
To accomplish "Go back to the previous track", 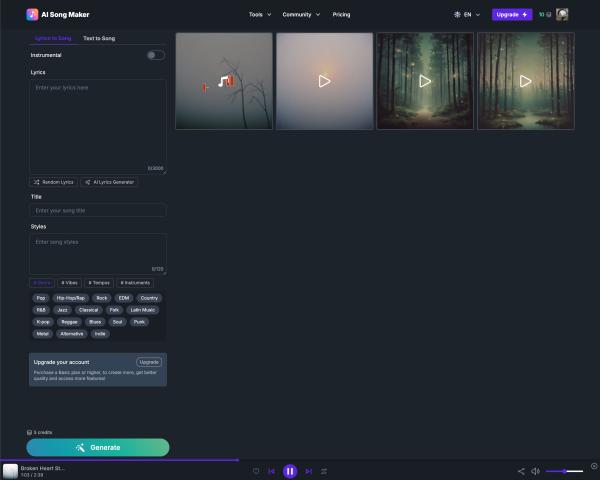I will tap(271, 471).
